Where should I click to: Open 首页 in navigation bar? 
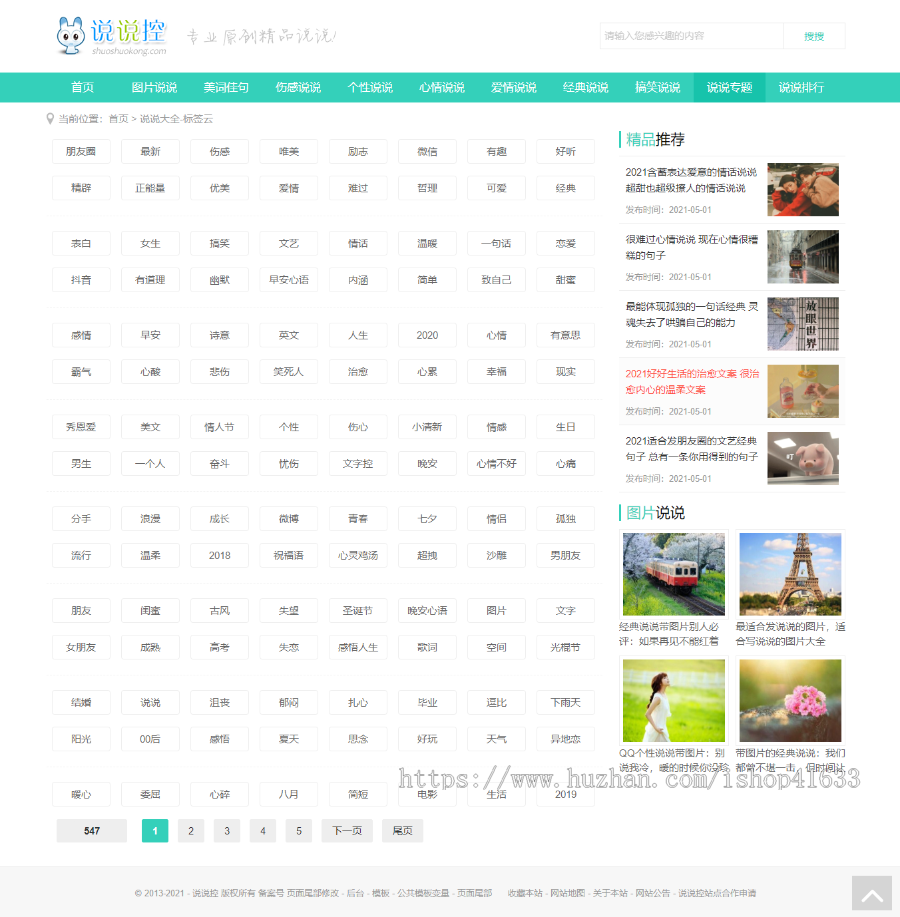(82, 88)
